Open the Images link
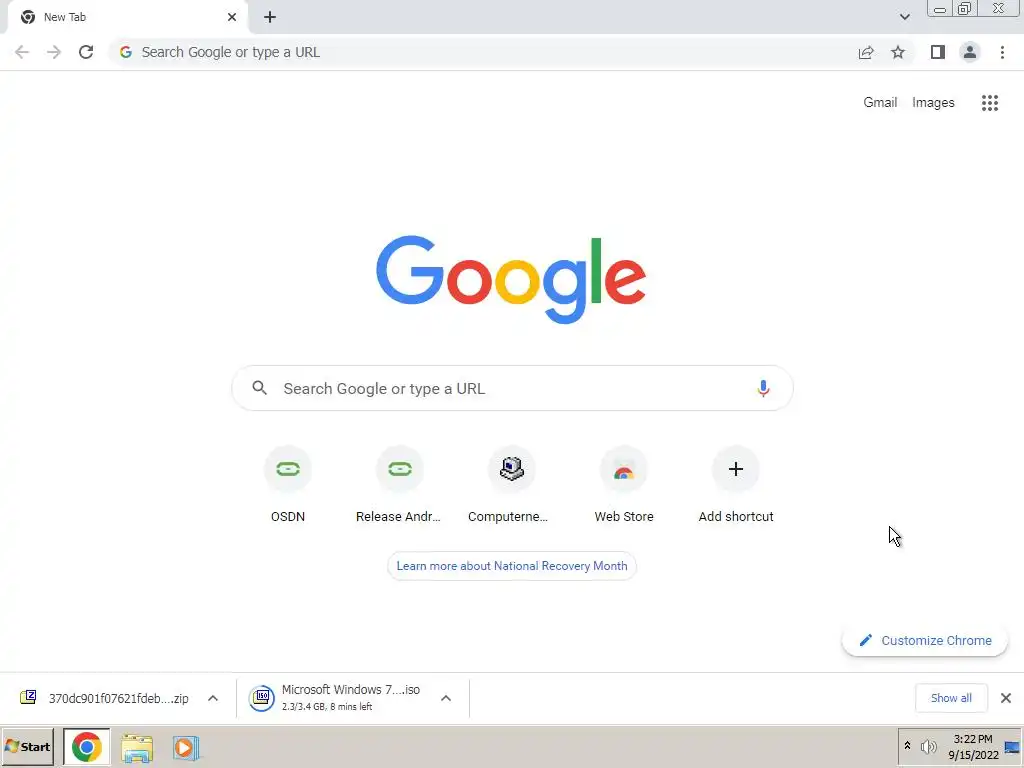 [x=933, y=103]
